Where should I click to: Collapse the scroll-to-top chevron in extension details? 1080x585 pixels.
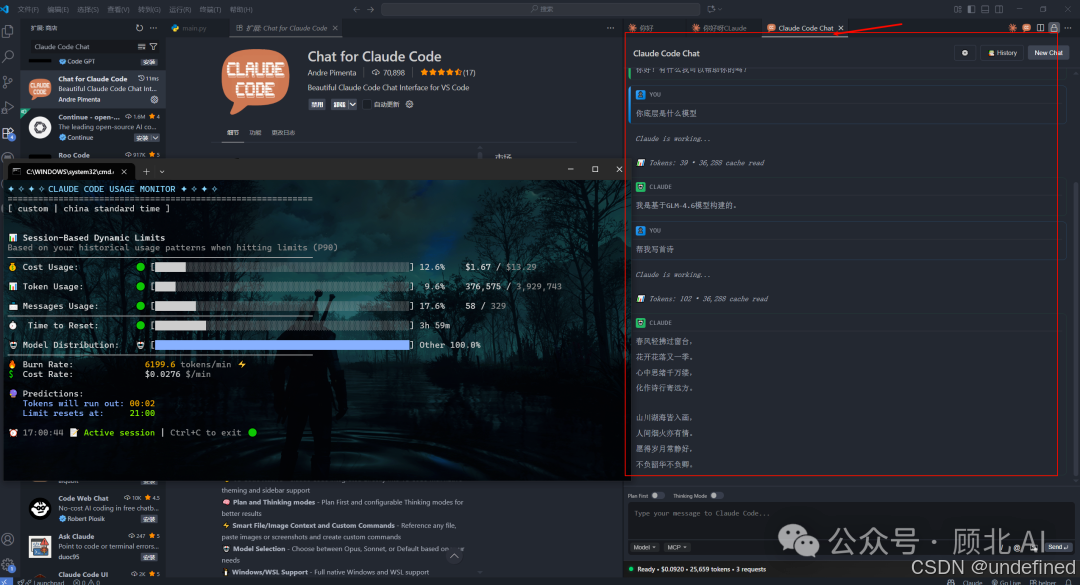point(454,555)
